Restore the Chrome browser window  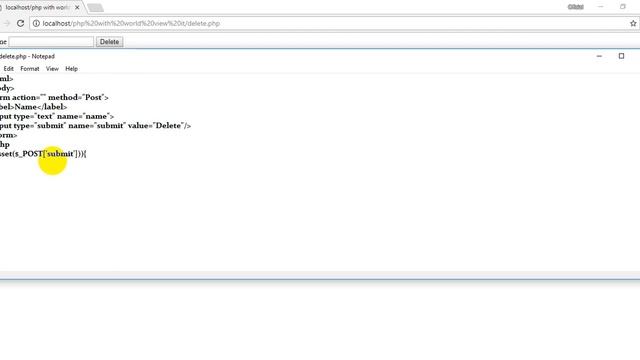click(x=622, y=7)
